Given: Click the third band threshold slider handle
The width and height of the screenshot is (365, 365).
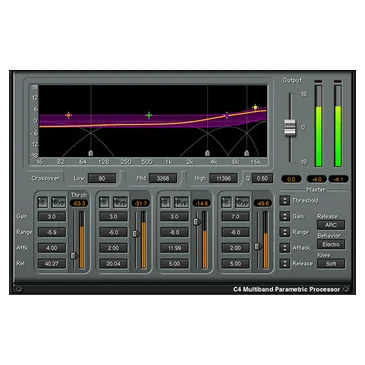Looking at the screenshot, I should point(197,222).
